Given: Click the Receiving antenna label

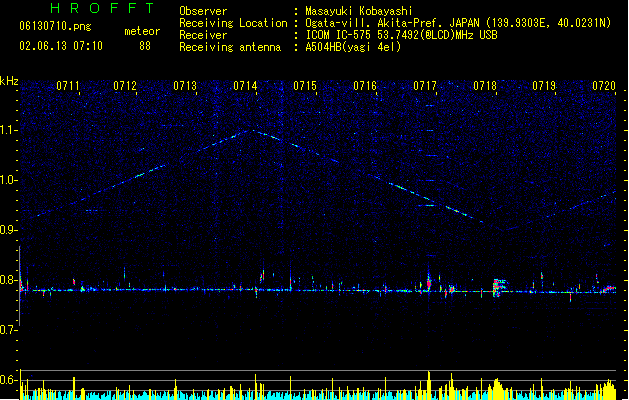Looking at the screenshot, I should pyautogui.click(x=230, y=47).
